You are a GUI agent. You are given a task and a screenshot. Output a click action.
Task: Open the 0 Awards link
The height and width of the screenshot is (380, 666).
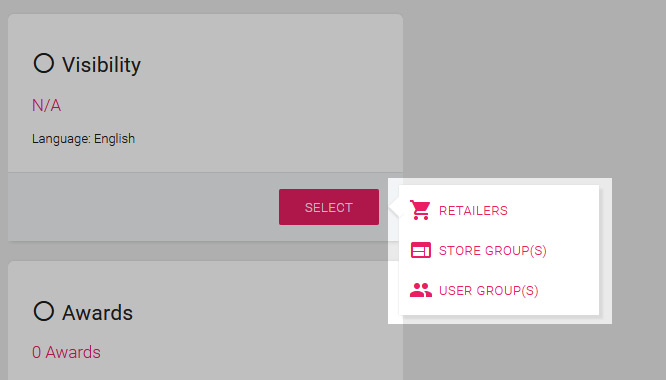[x=66, y=352]
